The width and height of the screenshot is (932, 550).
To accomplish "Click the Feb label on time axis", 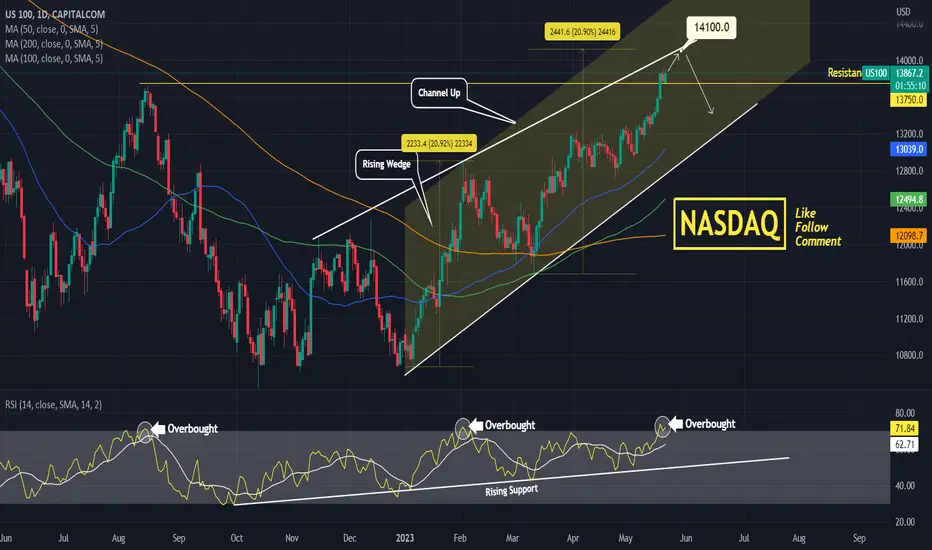I will click(460, 538).
